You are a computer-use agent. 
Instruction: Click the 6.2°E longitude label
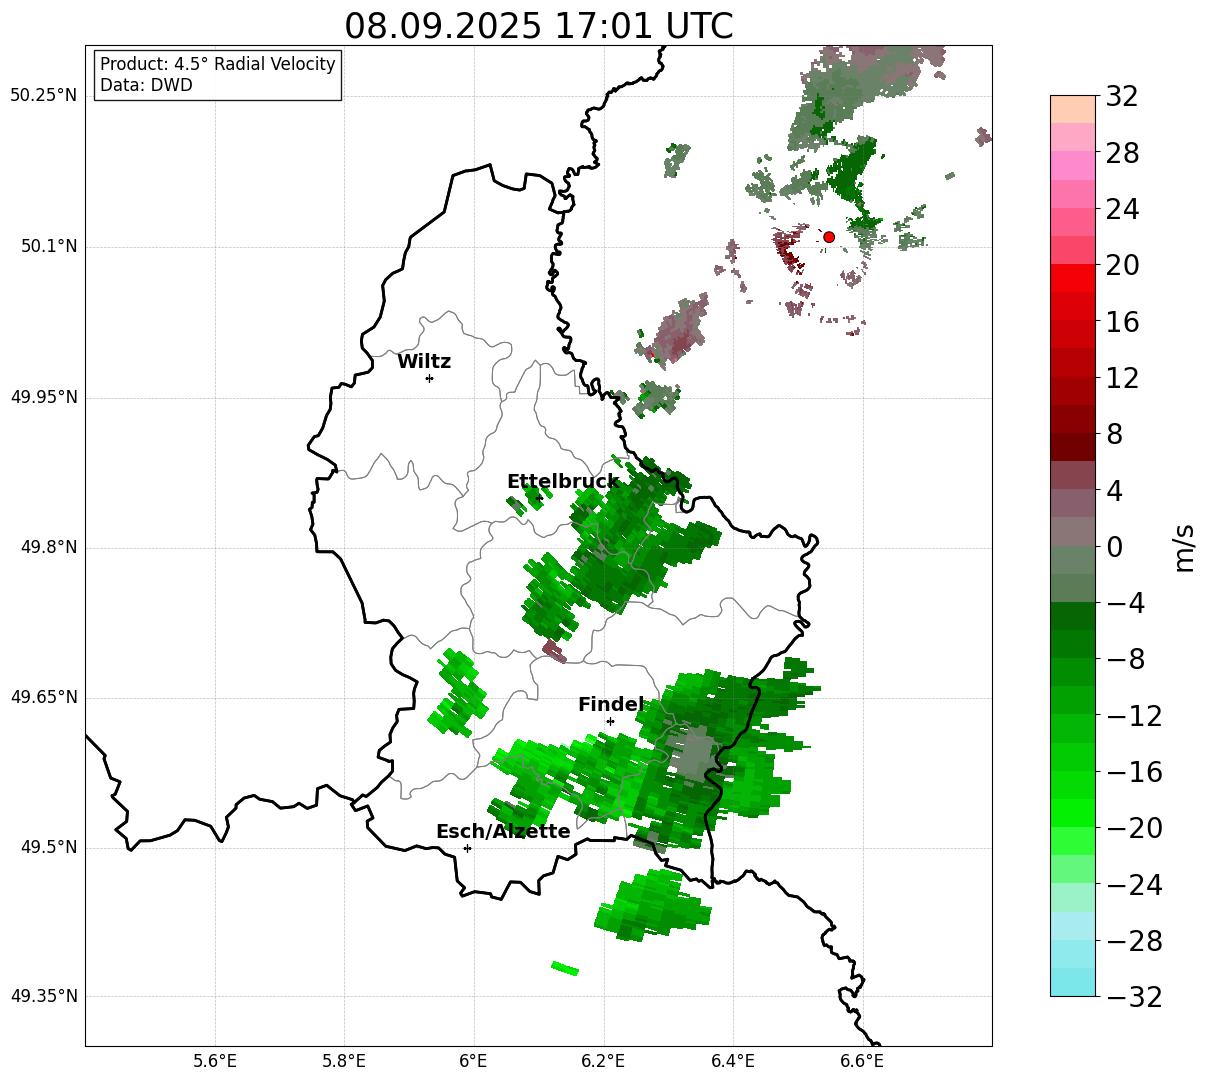(603, 1061)
